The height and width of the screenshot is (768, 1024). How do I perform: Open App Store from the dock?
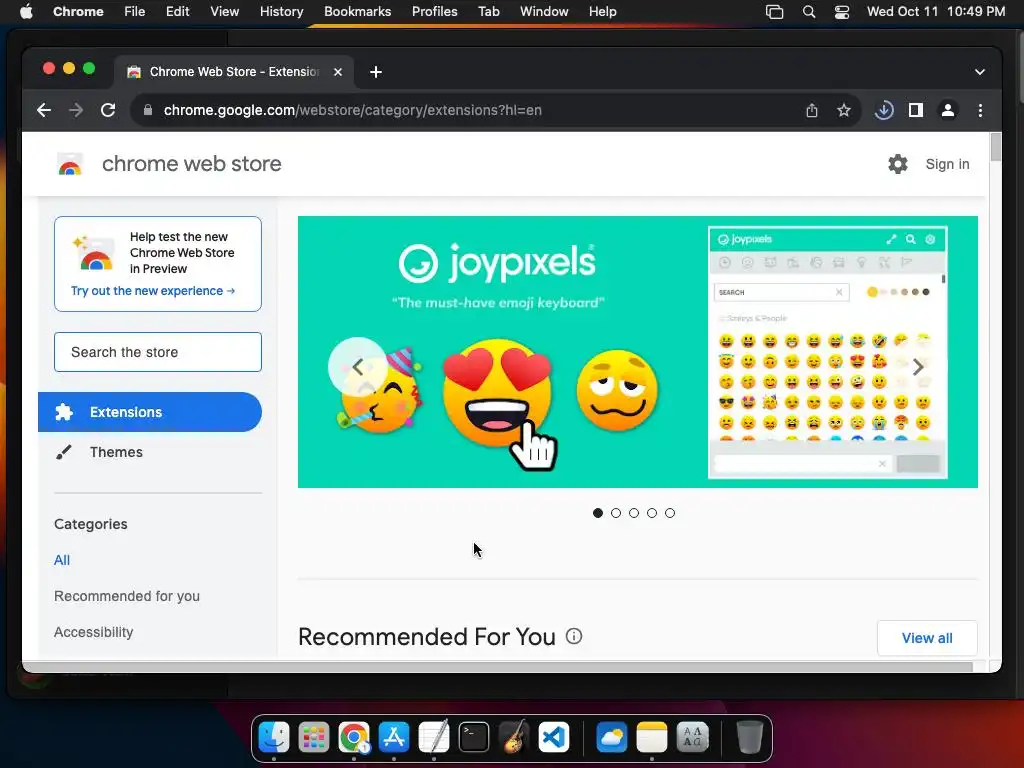(394, 737)
